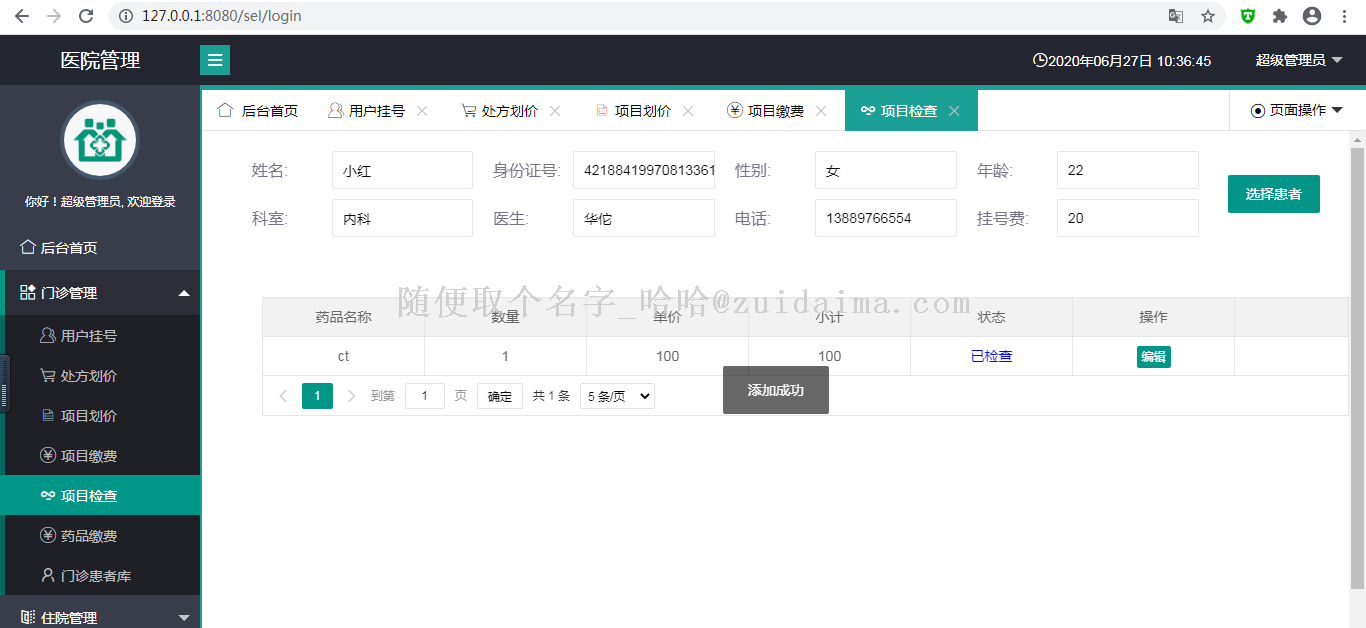Open 药品缴费 in the sidebar
The height and width of the screenshot is (628, 1366).
(100, 536)
